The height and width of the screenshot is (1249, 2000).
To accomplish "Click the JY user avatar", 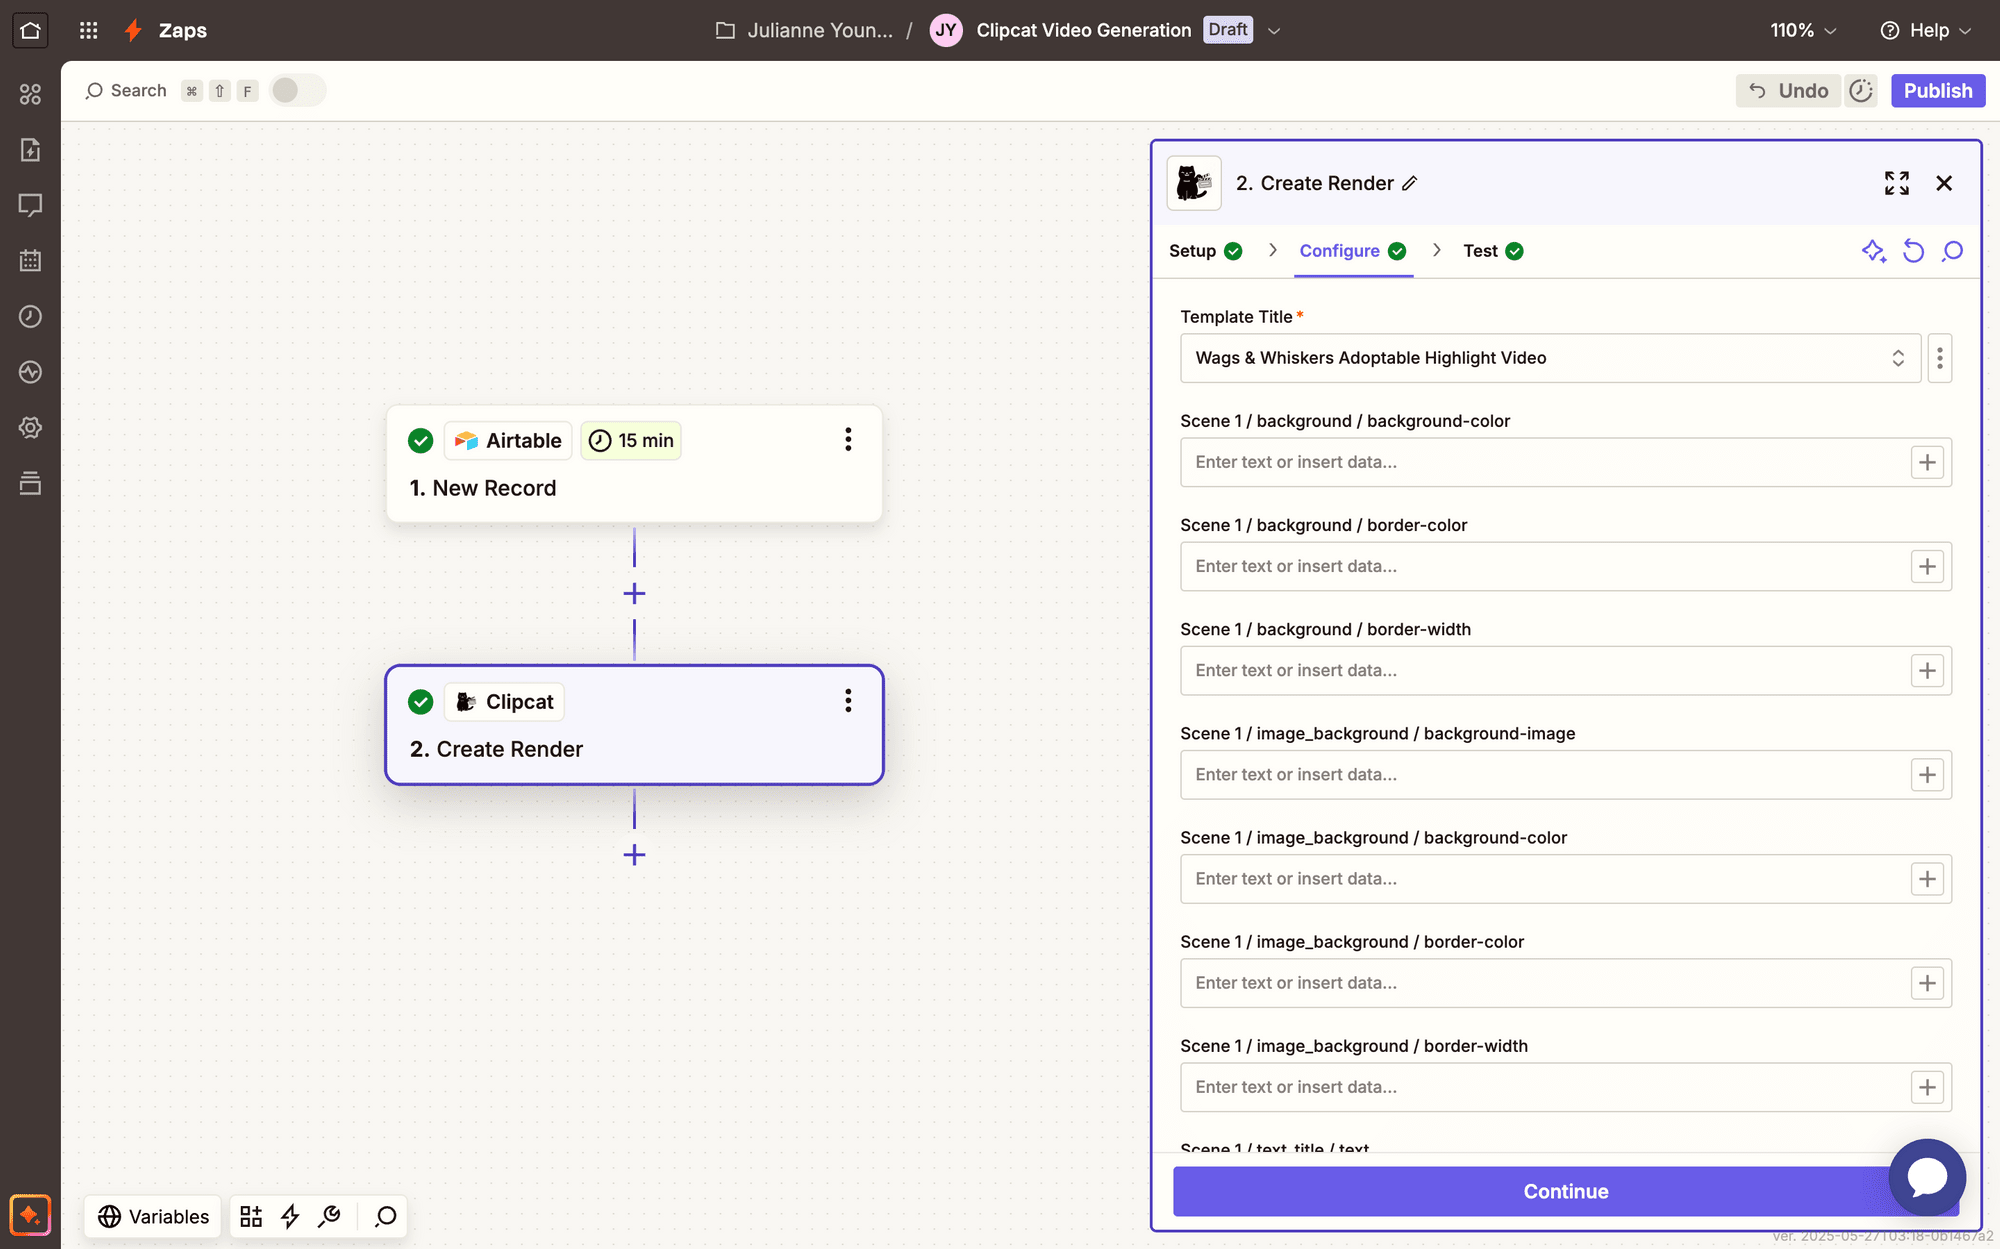I will 945,30.
